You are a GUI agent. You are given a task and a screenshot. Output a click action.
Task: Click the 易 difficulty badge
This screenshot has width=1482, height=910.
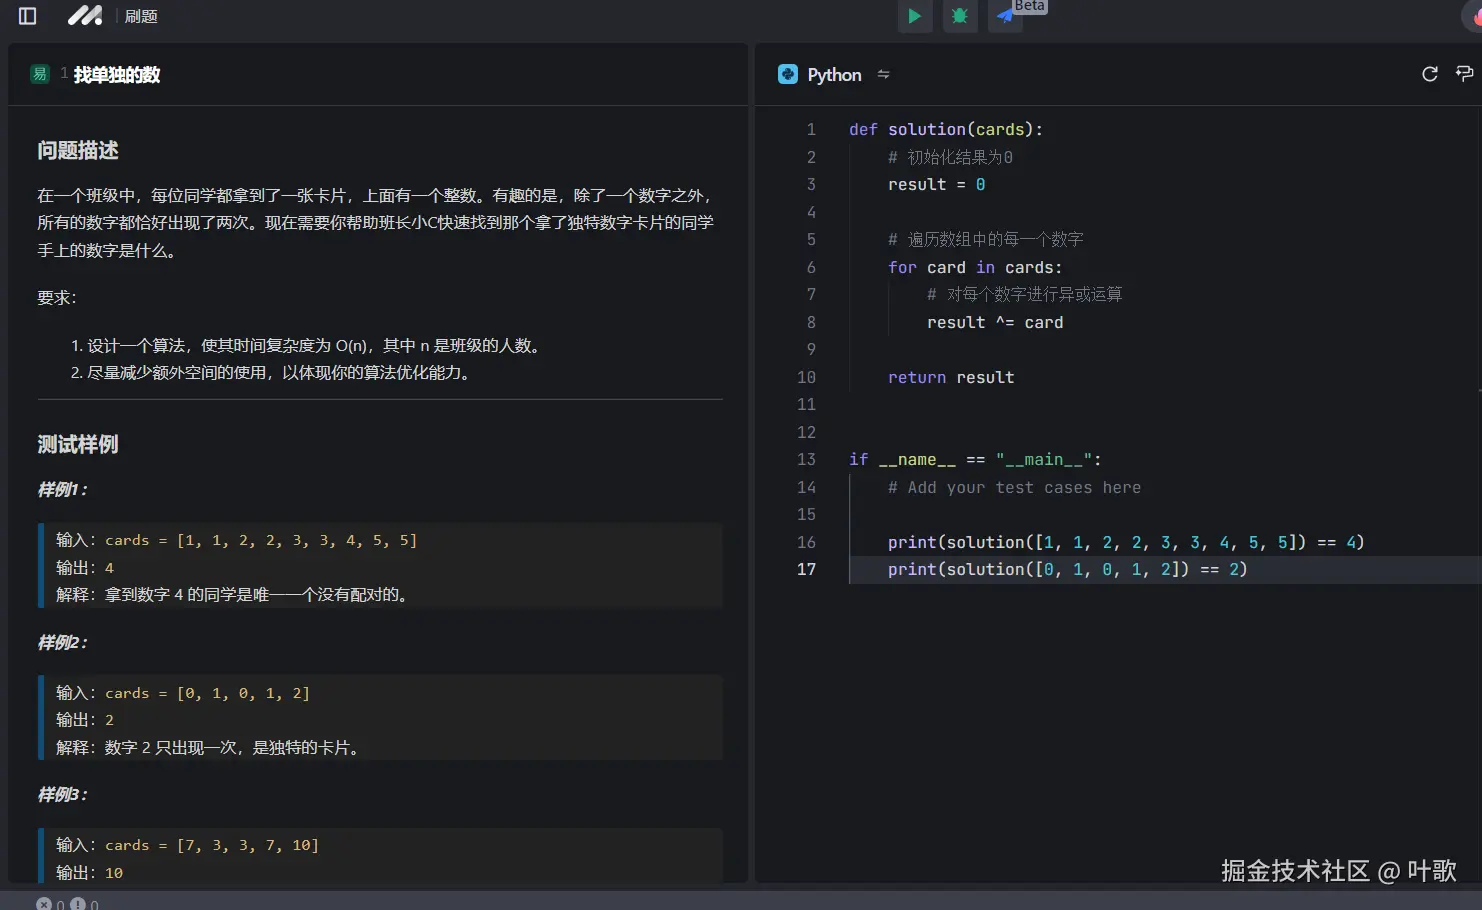[39, 74]
